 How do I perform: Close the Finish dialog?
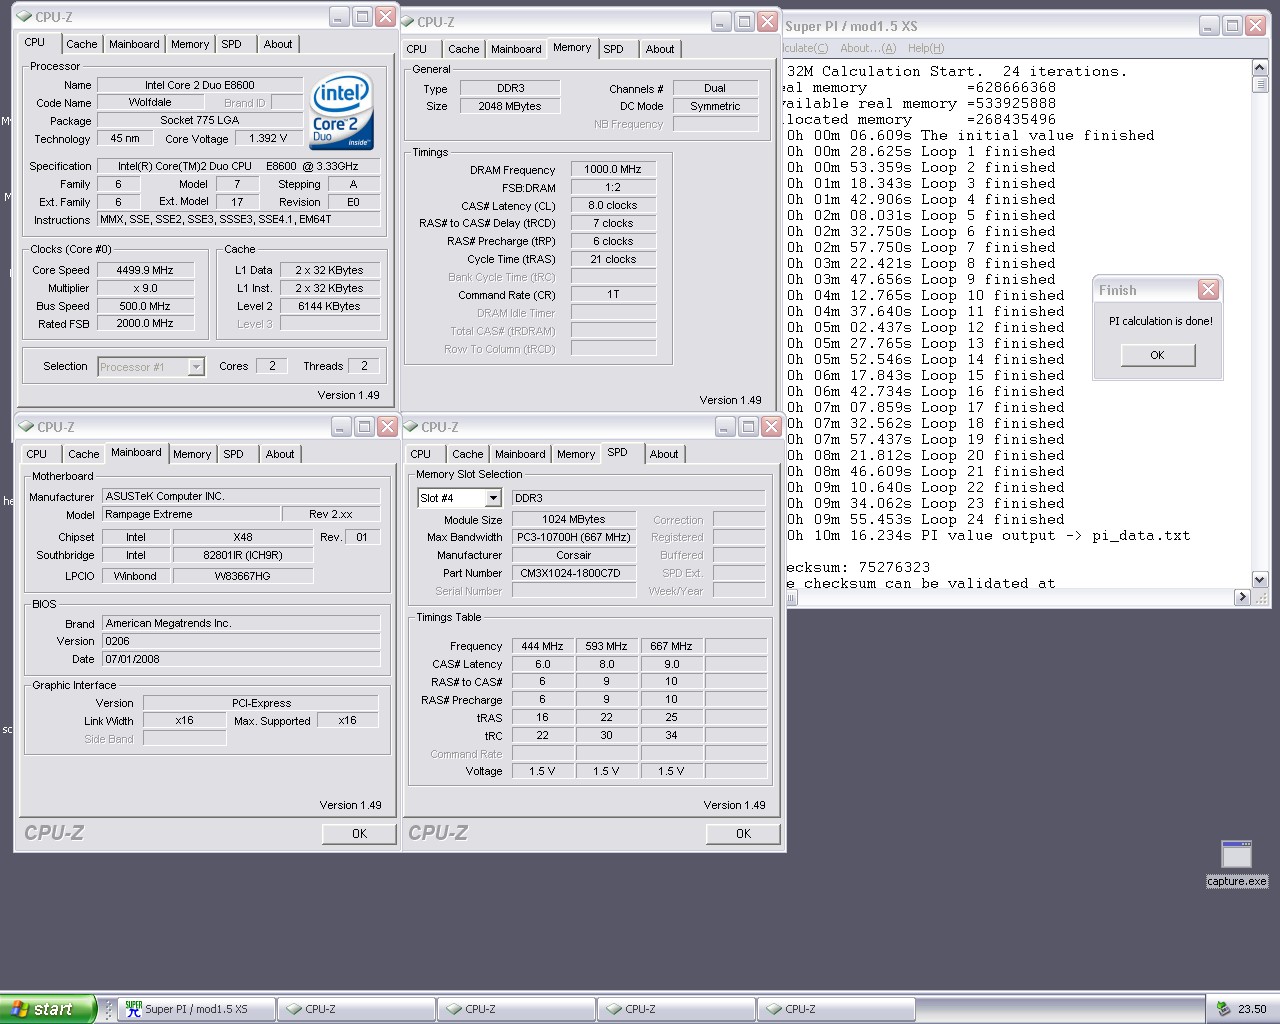point(1208,290)
